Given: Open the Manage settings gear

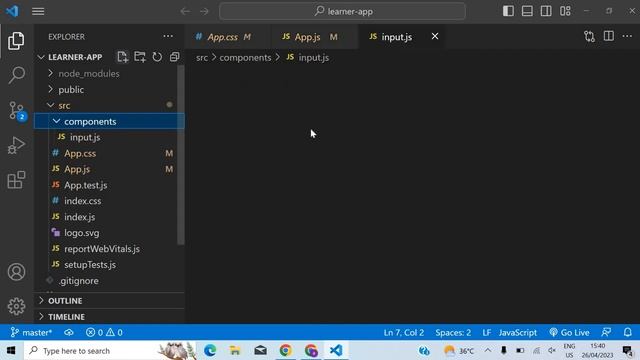Looking at the screenshot, I should click(x=16, y=306).
